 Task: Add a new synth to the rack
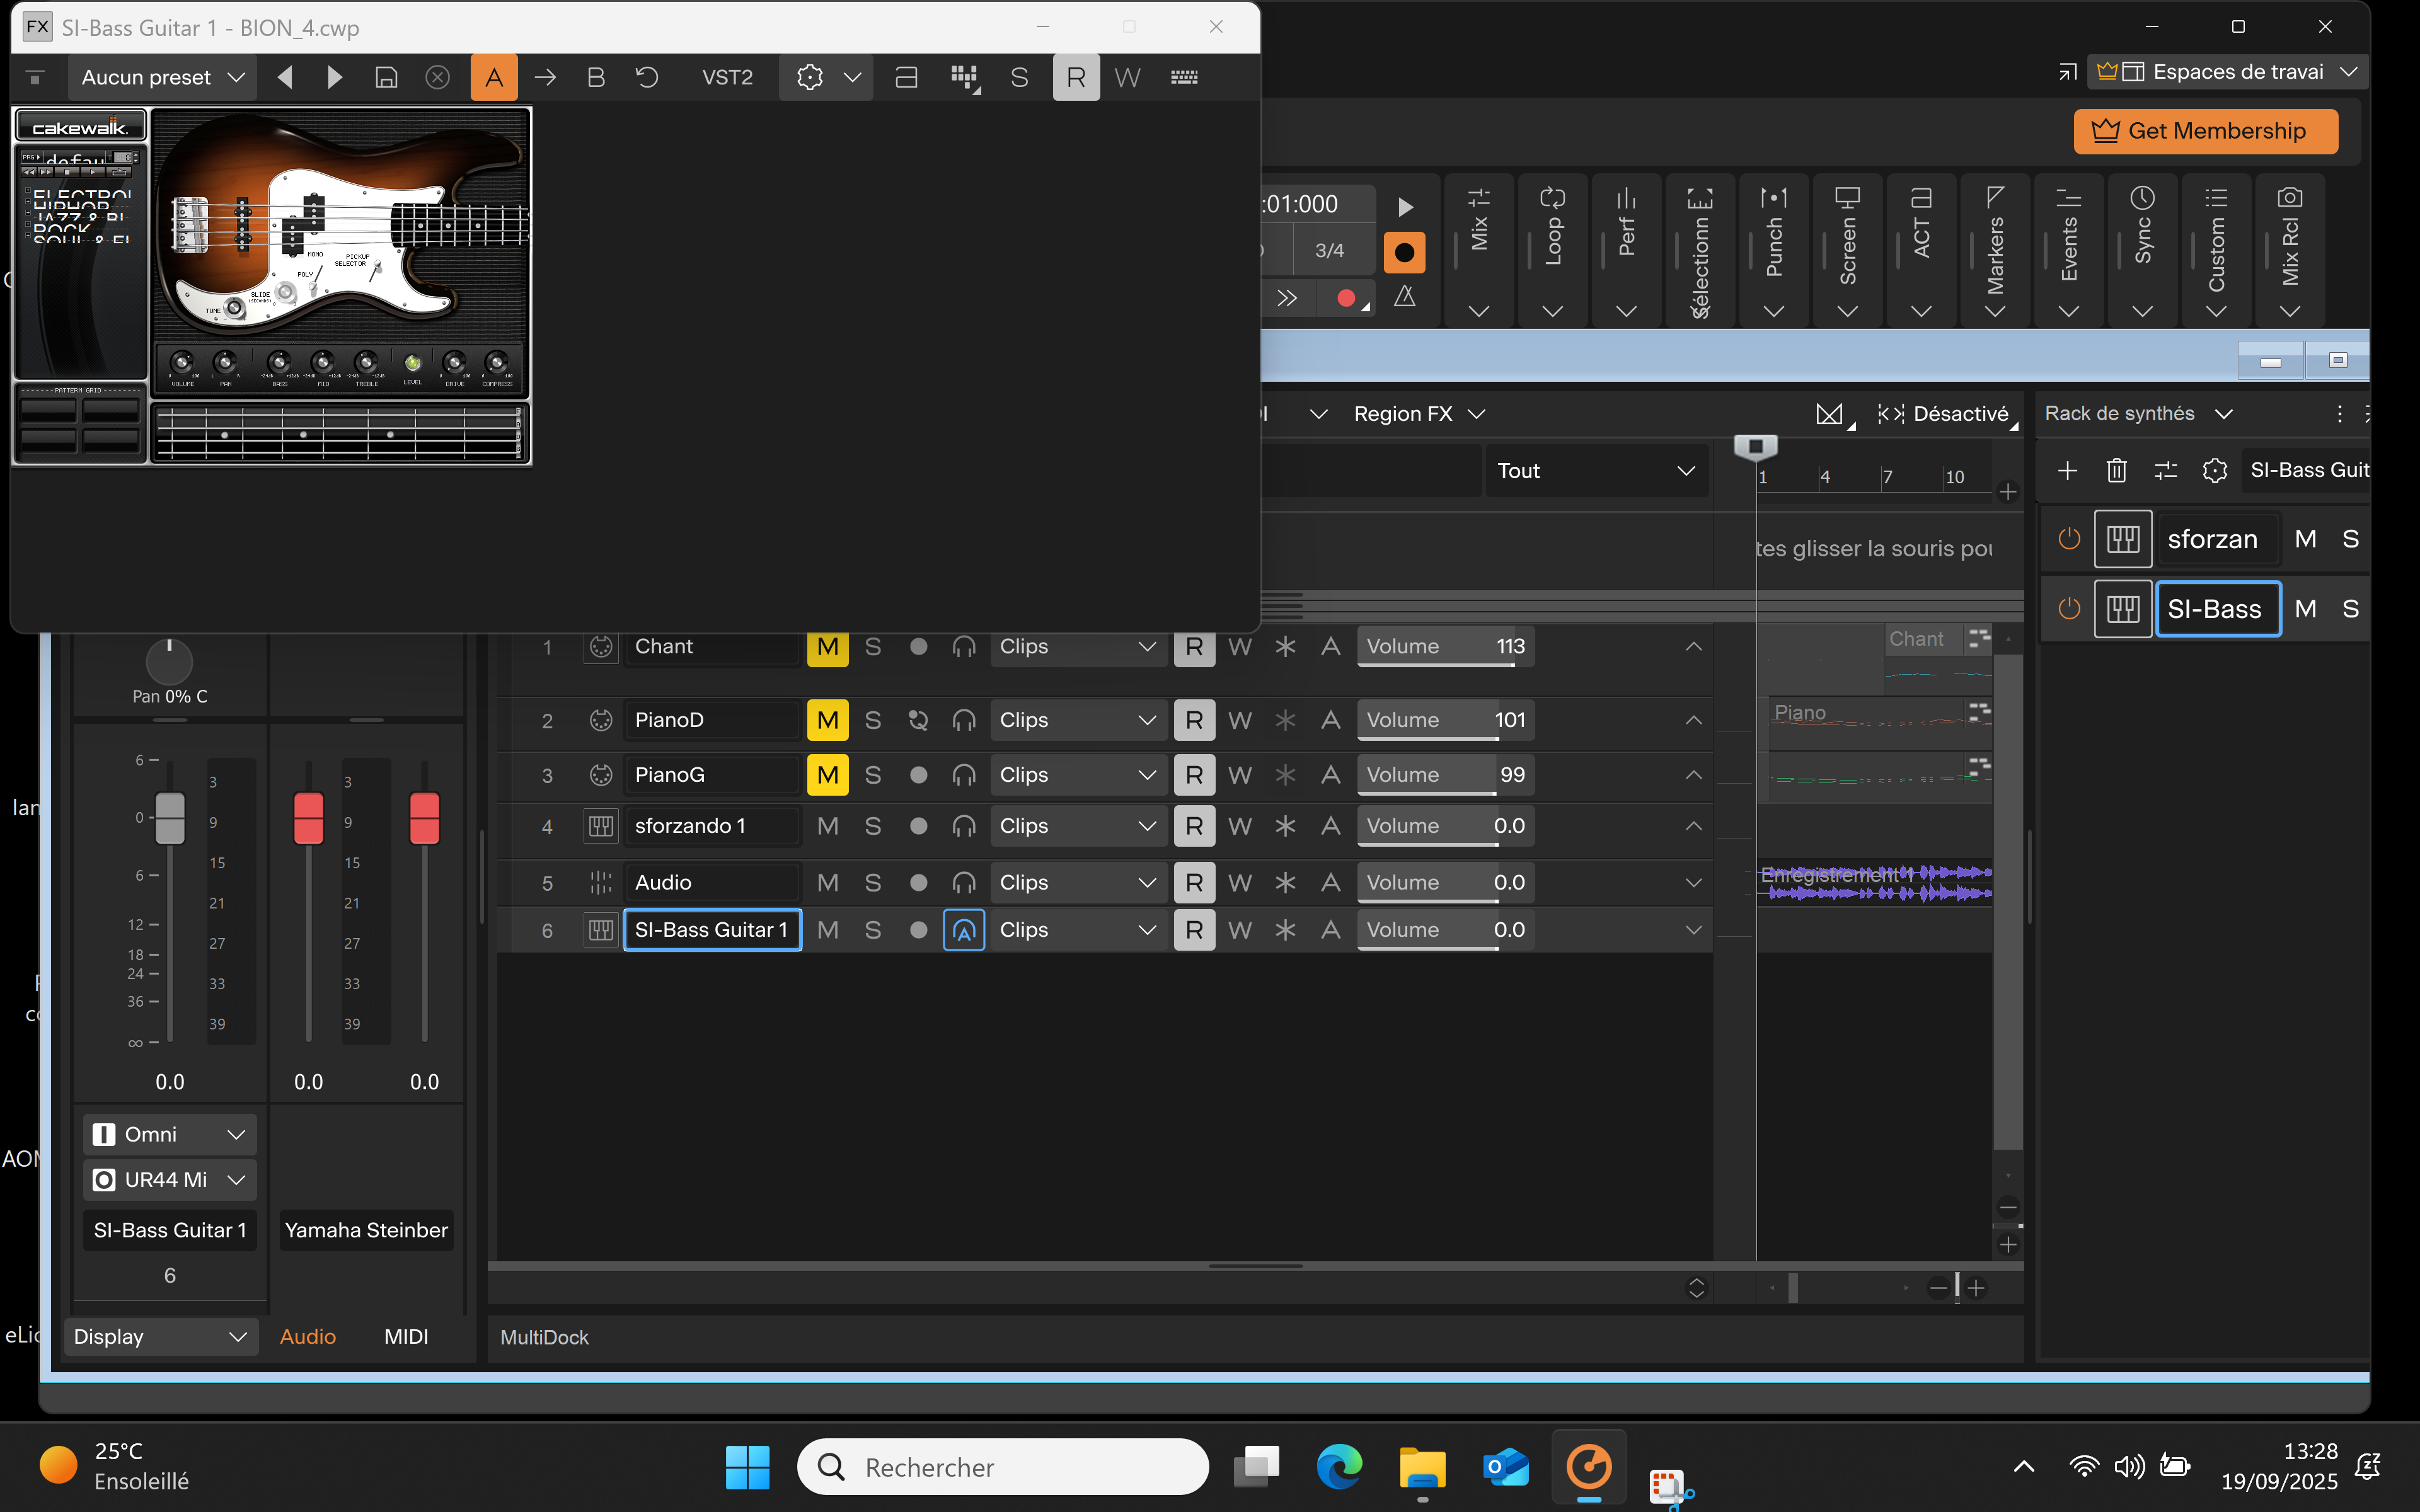(2067, 470)
